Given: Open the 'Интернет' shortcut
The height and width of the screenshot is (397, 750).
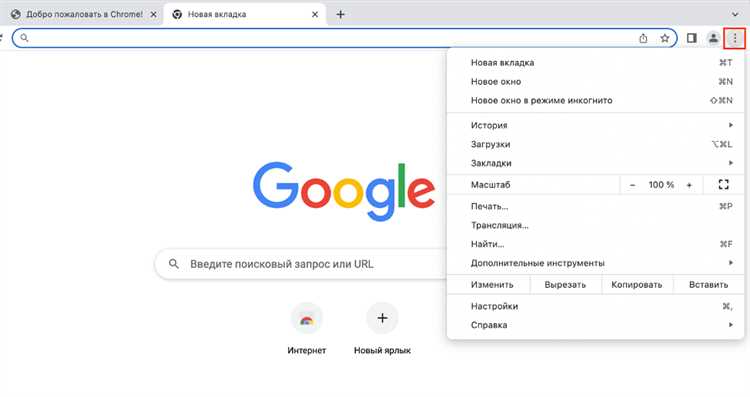Looking at the screenshot, I should (x=307, y=329).
